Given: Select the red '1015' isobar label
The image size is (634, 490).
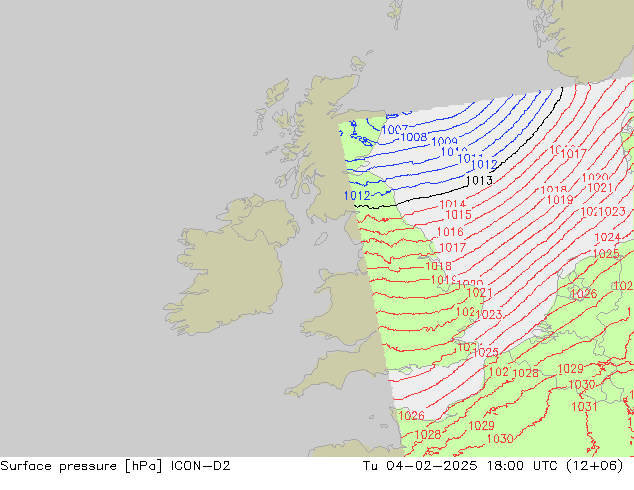Looking at the screenshot, I should [458, 215].
